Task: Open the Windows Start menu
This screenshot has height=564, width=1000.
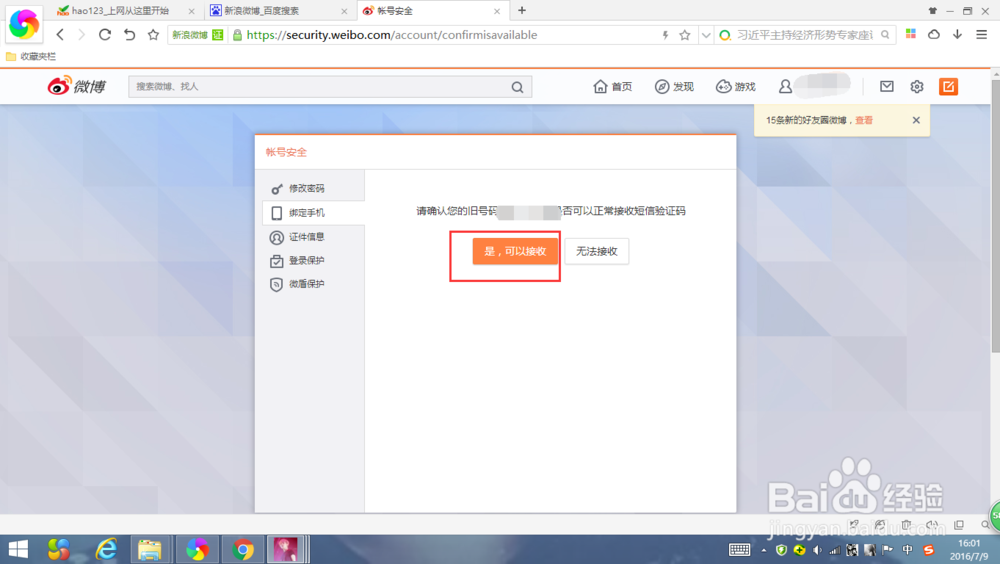Action: click(18, 549)
